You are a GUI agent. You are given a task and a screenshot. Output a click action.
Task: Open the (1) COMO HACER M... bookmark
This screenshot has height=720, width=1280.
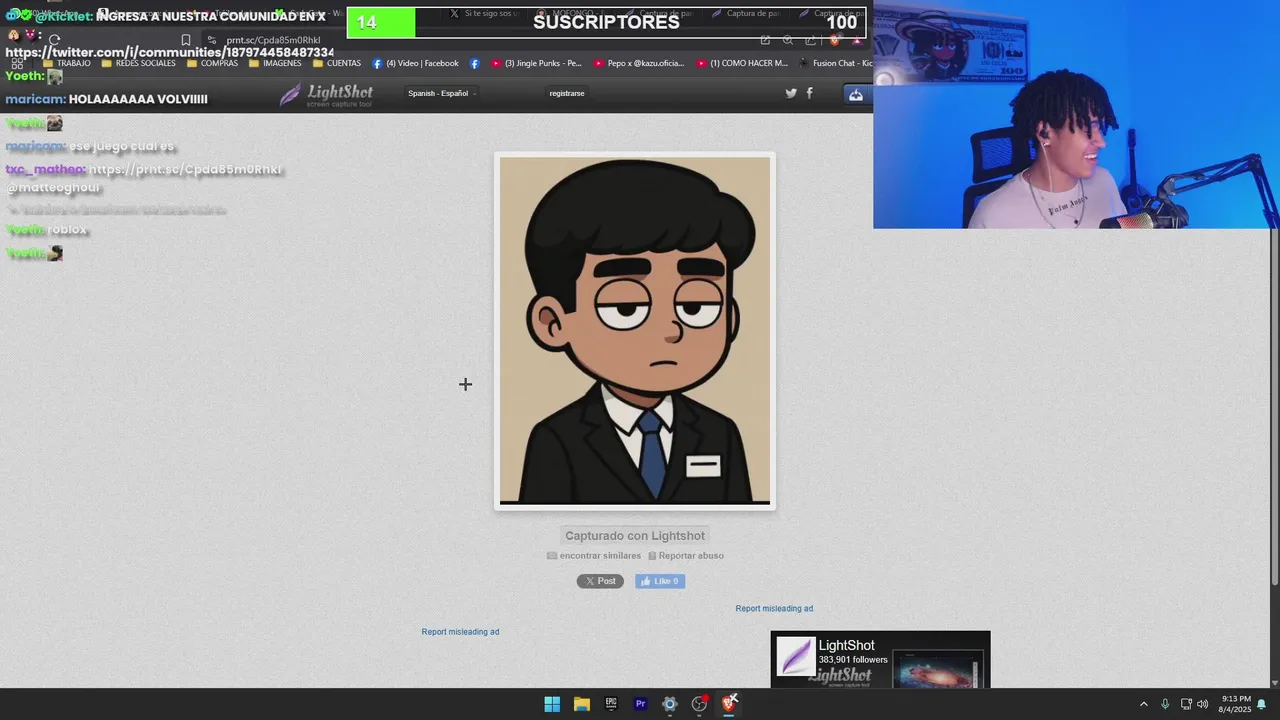coord(743,63)
